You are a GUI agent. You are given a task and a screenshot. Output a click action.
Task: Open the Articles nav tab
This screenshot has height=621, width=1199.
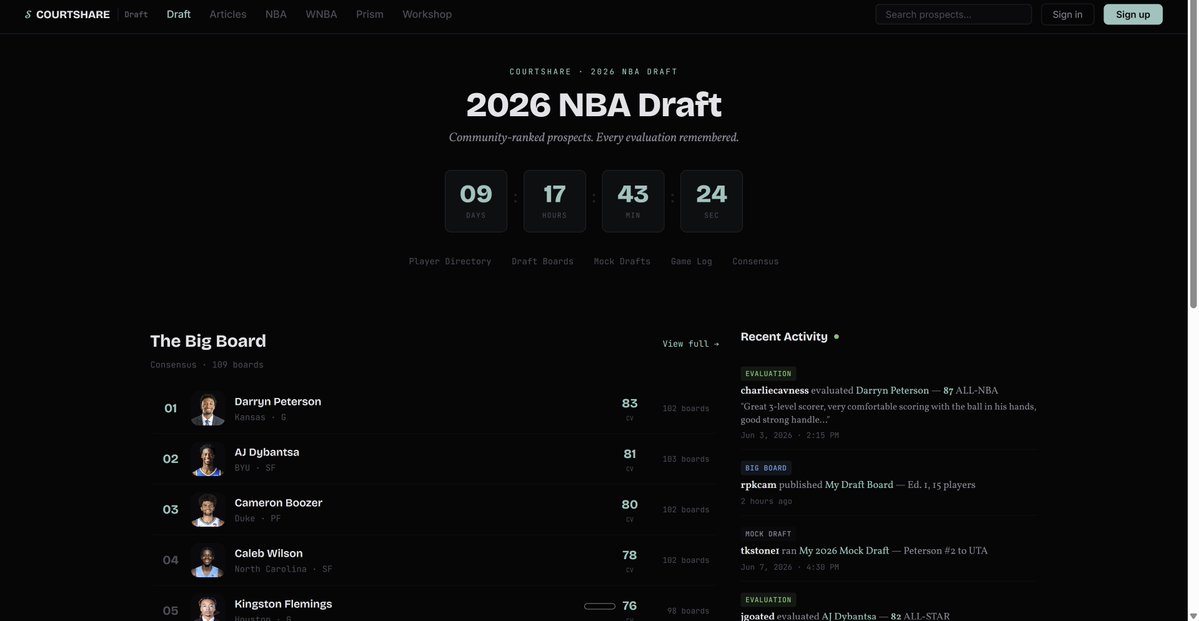(228, 15)
